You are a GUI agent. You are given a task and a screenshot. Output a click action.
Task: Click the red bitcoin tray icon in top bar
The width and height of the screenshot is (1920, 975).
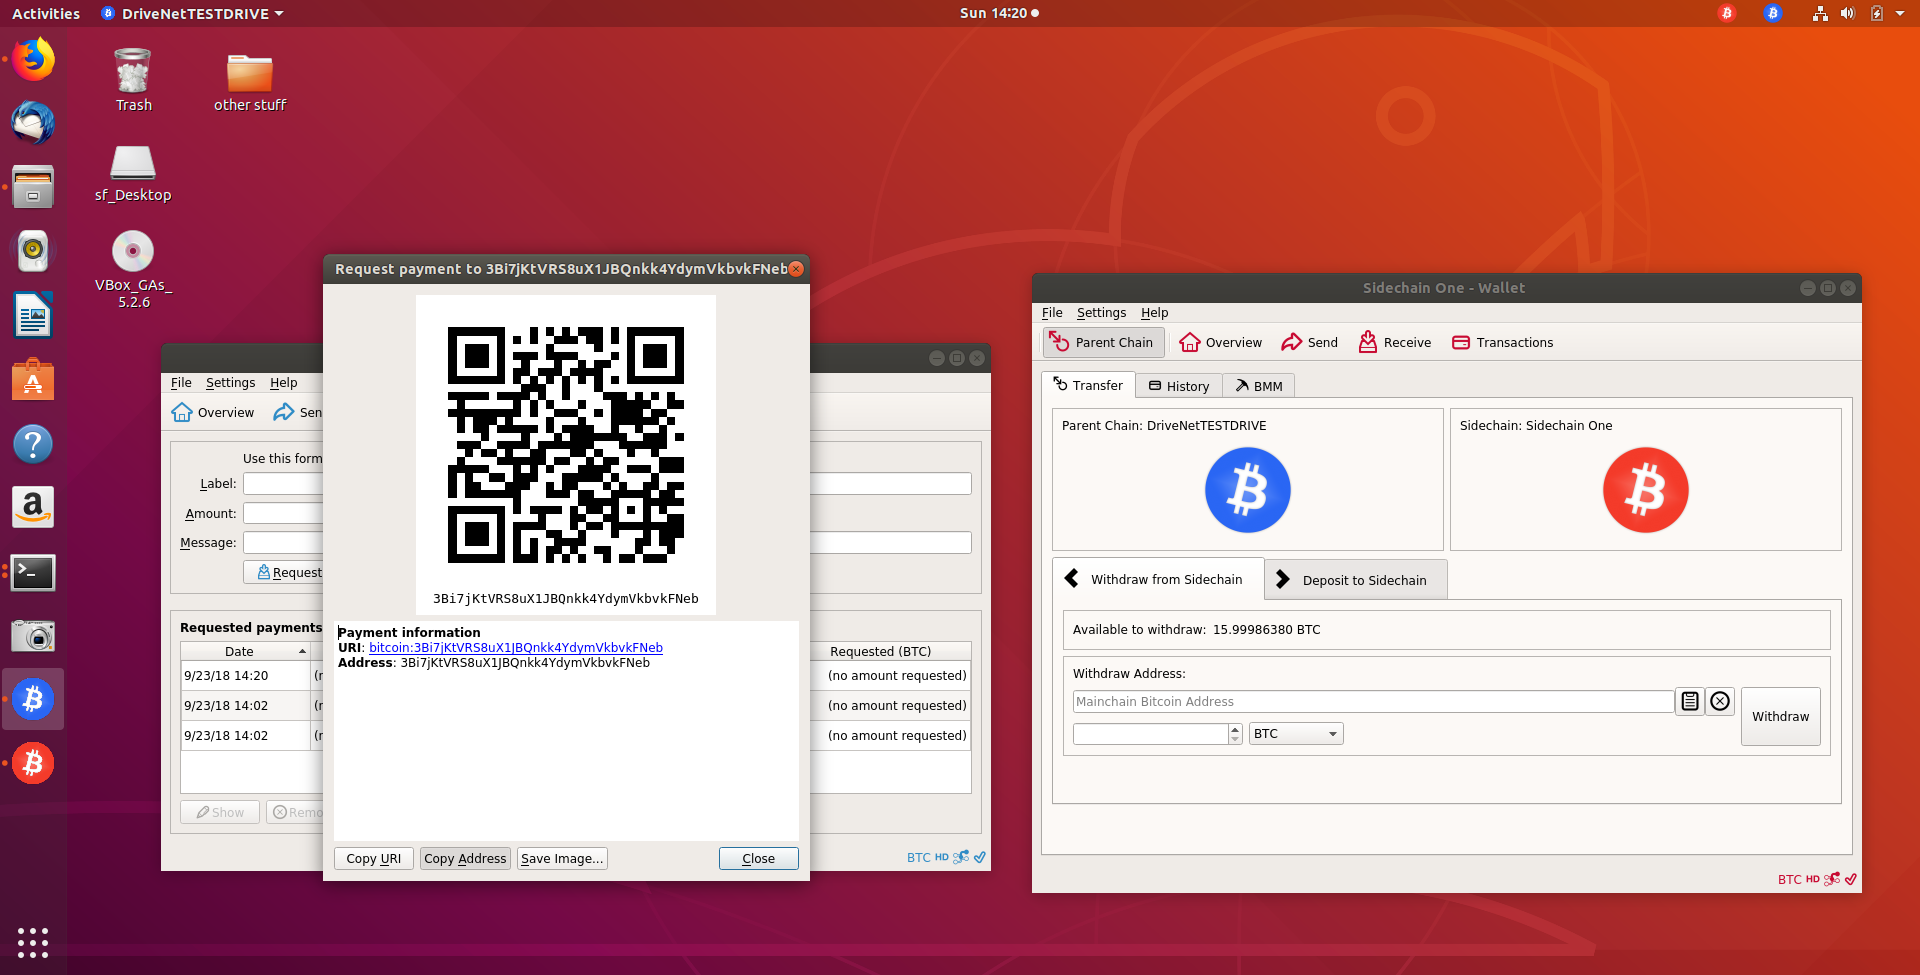(x=1727, y=13)
